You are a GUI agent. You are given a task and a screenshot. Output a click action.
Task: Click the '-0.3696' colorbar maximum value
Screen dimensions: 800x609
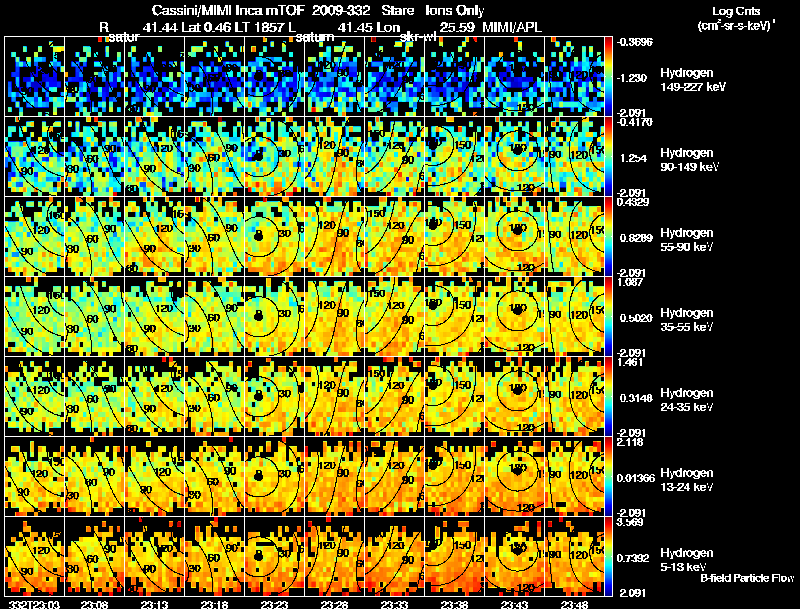634,42
